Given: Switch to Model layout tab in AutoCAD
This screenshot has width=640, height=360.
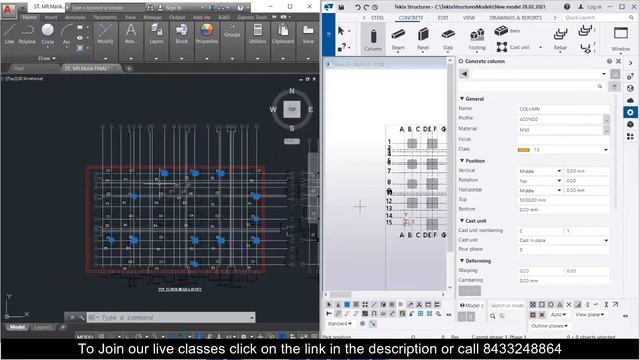Looking at the screenshot, I should (x=17, y=327).
